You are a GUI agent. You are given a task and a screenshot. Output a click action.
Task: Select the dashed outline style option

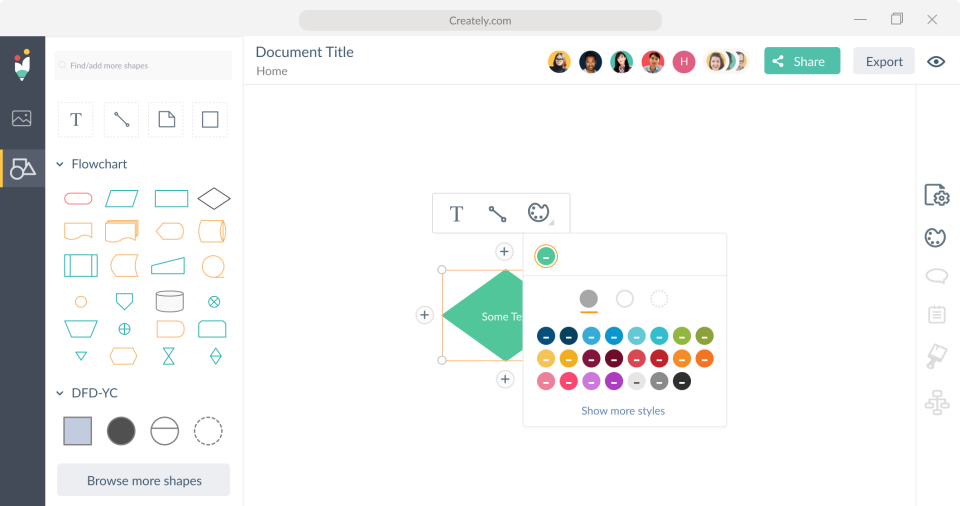(x=659, y=299)
